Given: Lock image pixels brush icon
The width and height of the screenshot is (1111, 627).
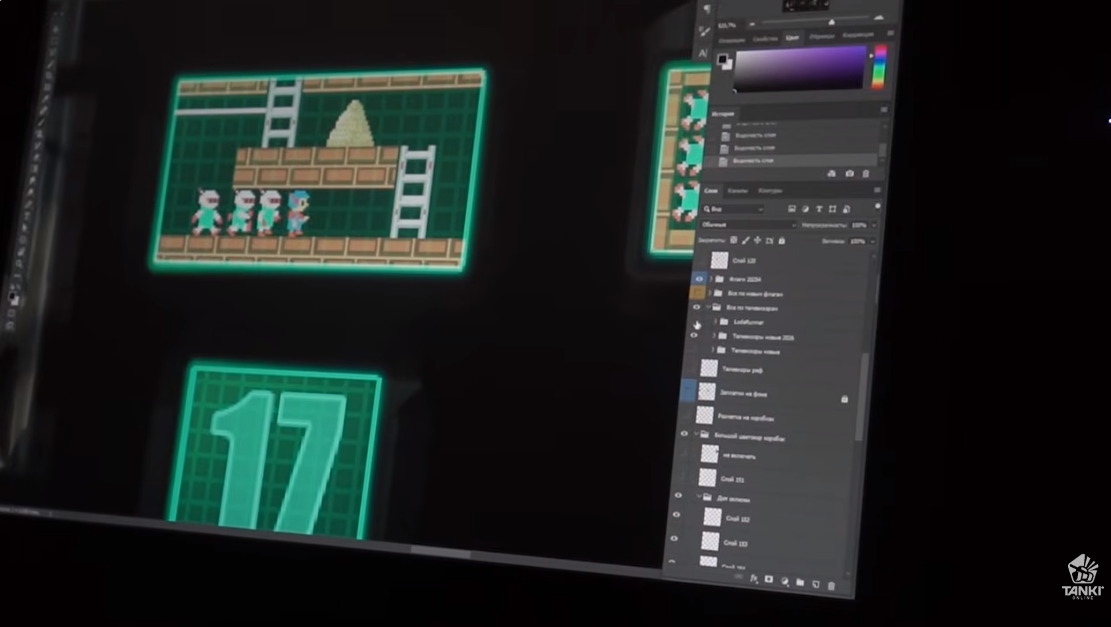Looking at the screenshot, I should click(745, 240).
